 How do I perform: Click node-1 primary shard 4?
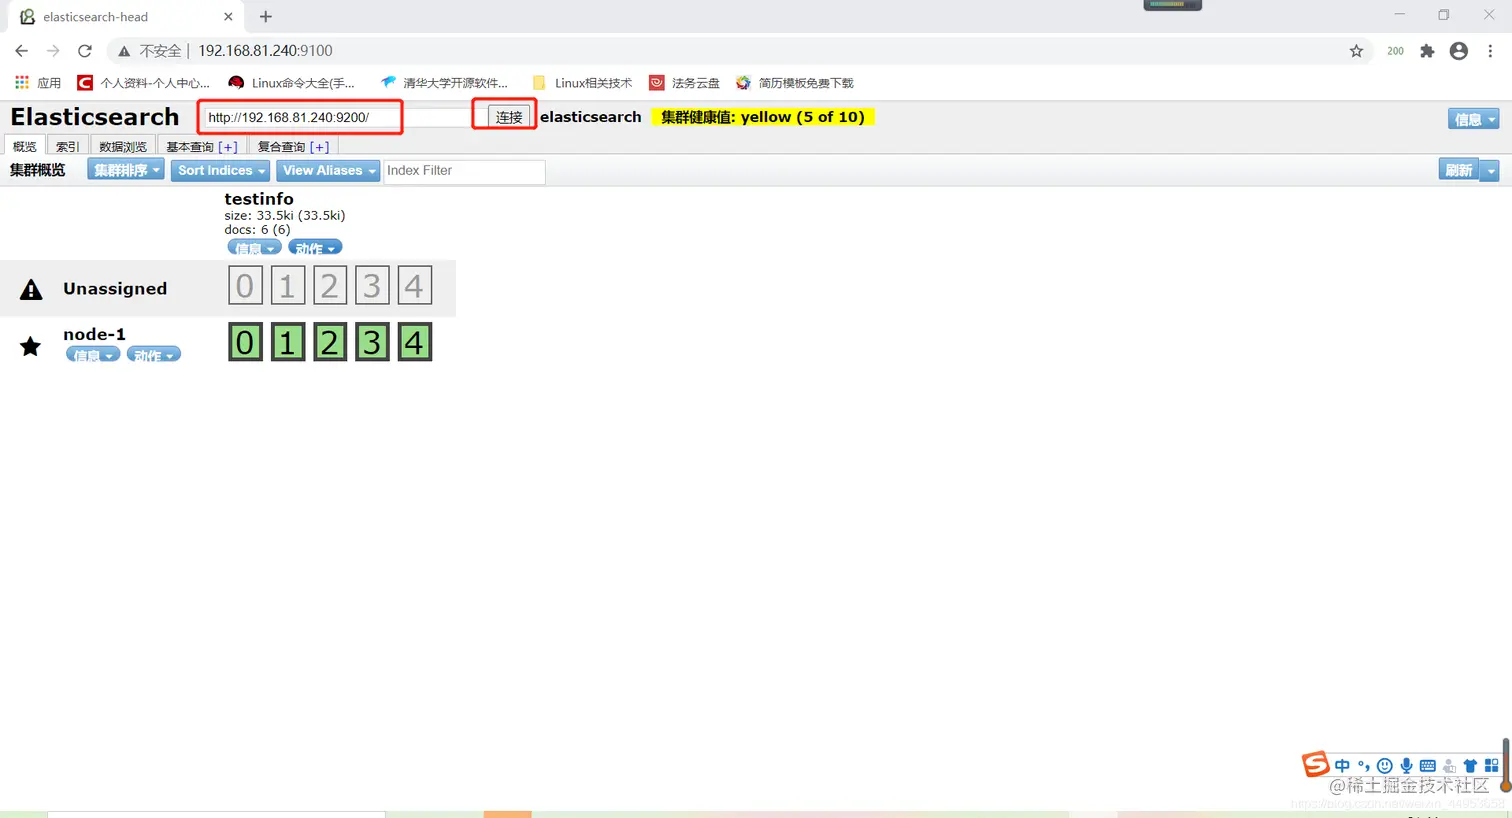pos(414,342)
